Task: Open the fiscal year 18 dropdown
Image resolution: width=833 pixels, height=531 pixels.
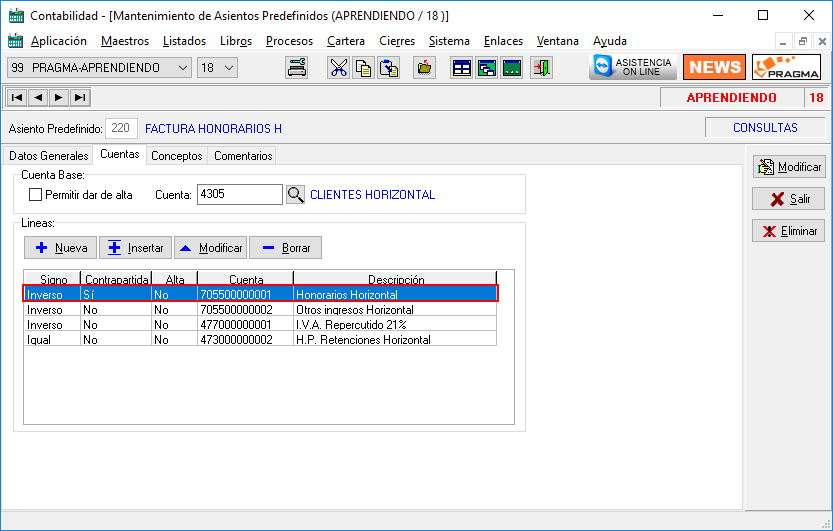Action: click(x=229, y=68)
